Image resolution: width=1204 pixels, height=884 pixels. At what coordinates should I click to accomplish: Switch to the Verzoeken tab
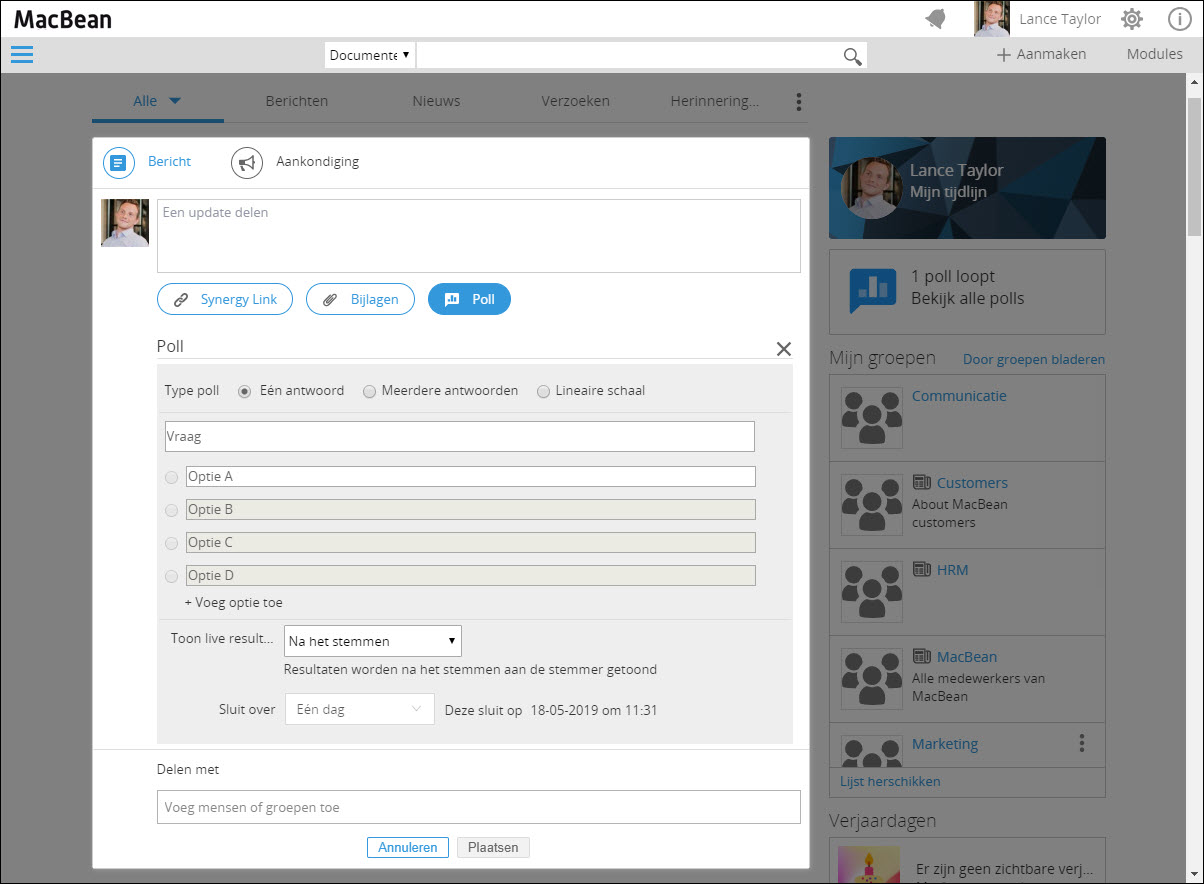click(x=575, y=101)
